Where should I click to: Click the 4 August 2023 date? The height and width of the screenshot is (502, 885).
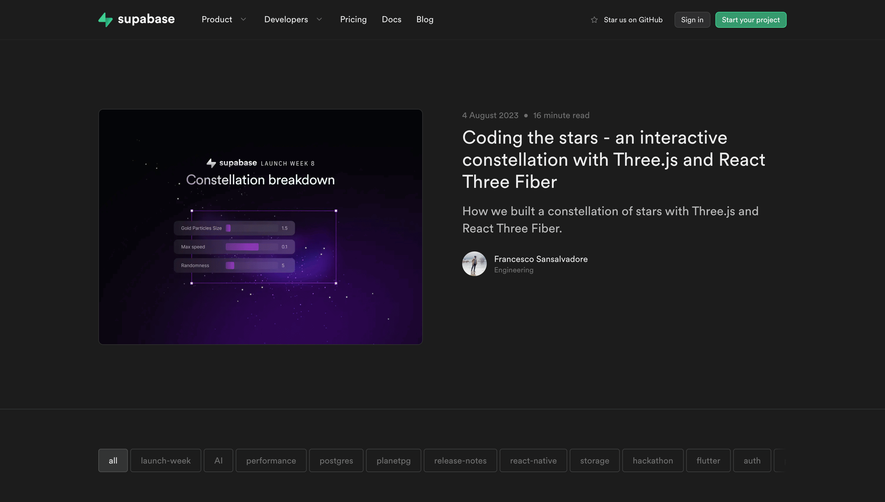[490, 115]
